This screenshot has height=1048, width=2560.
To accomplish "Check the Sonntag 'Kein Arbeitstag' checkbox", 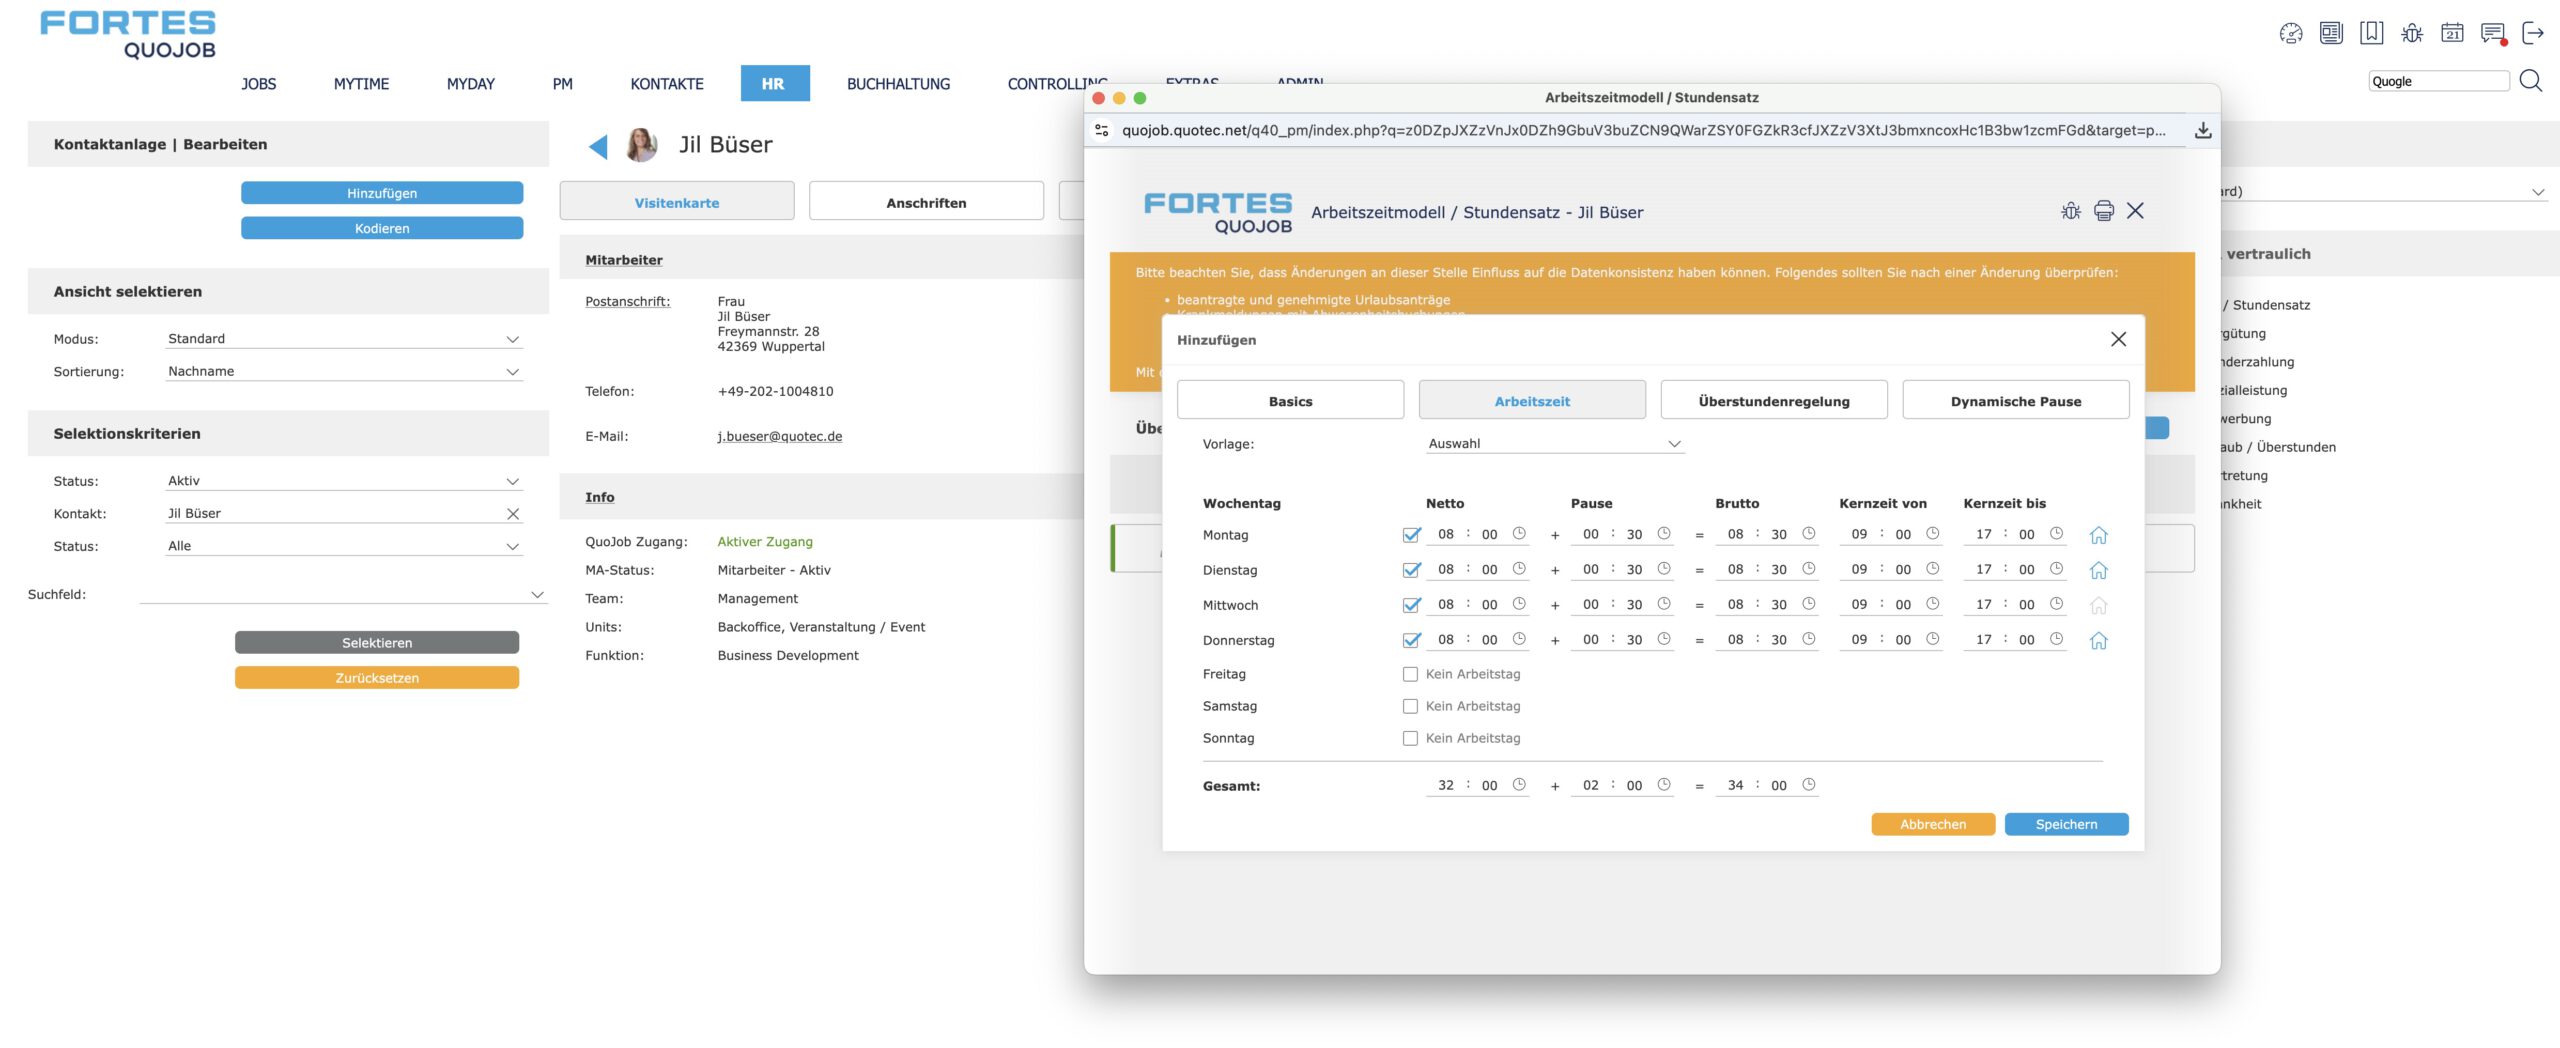I will [1411, 738].
